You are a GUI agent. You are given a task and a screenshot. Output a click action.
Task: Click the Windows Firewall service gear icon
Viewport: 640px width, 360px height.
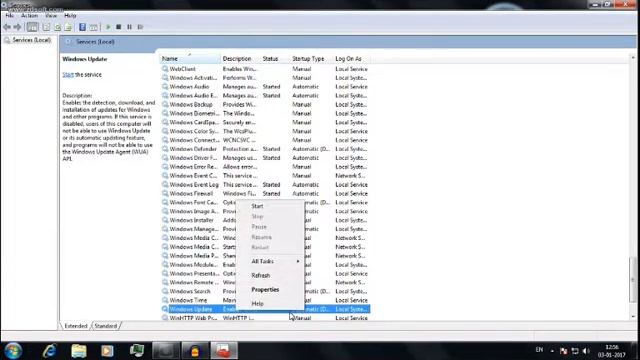(165, 193)
